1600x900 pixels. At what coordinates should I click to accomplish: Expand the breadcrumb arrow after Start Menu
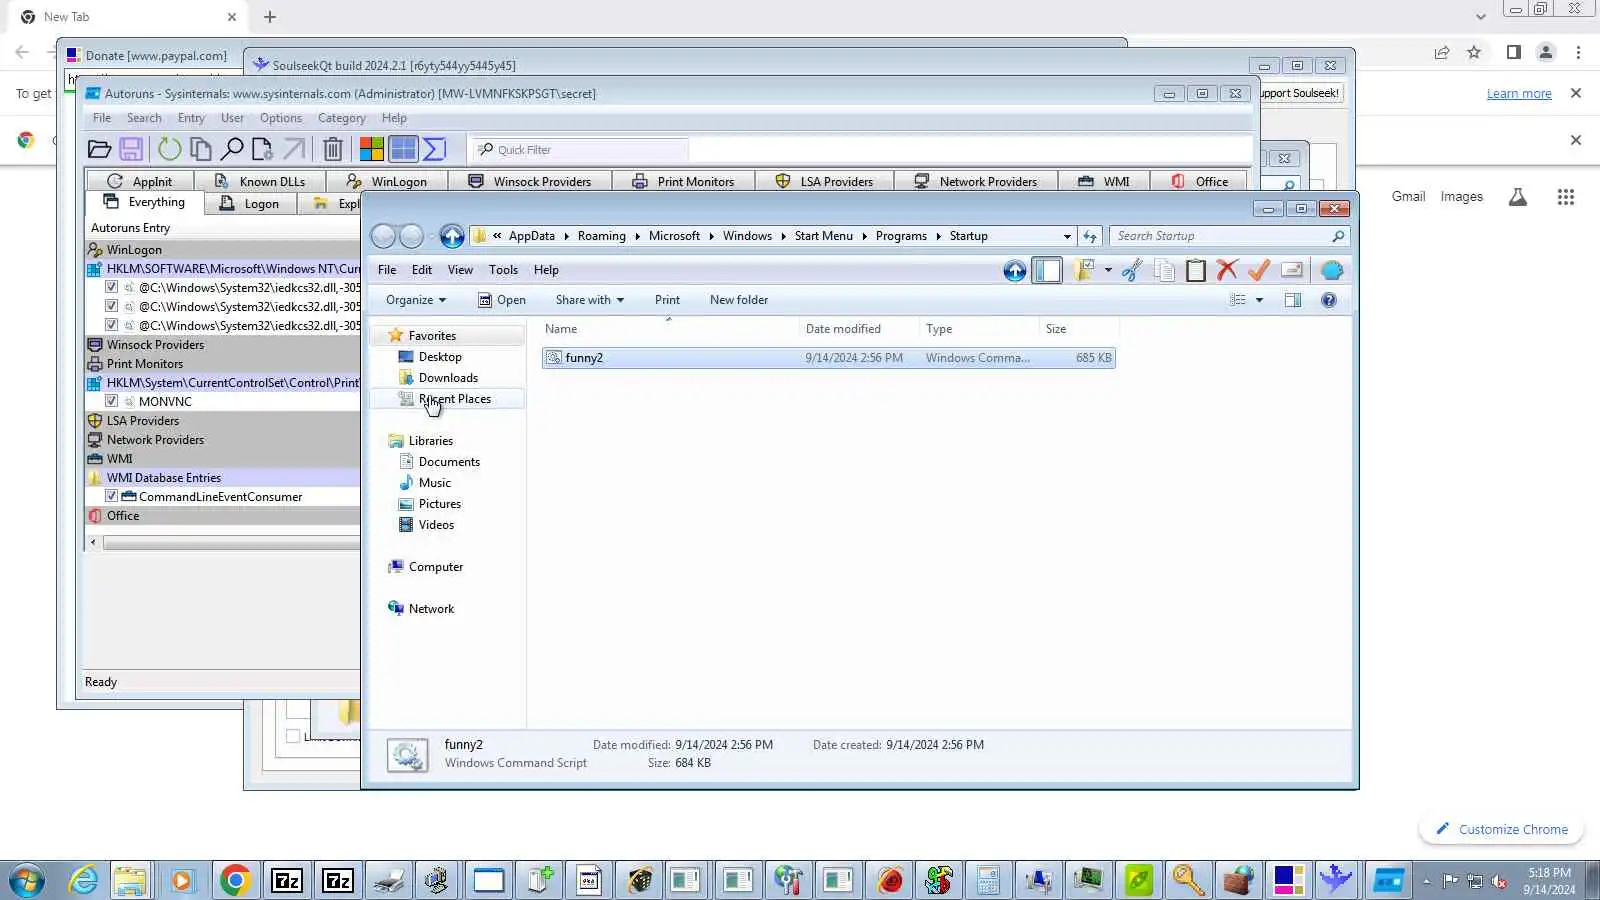864,237
